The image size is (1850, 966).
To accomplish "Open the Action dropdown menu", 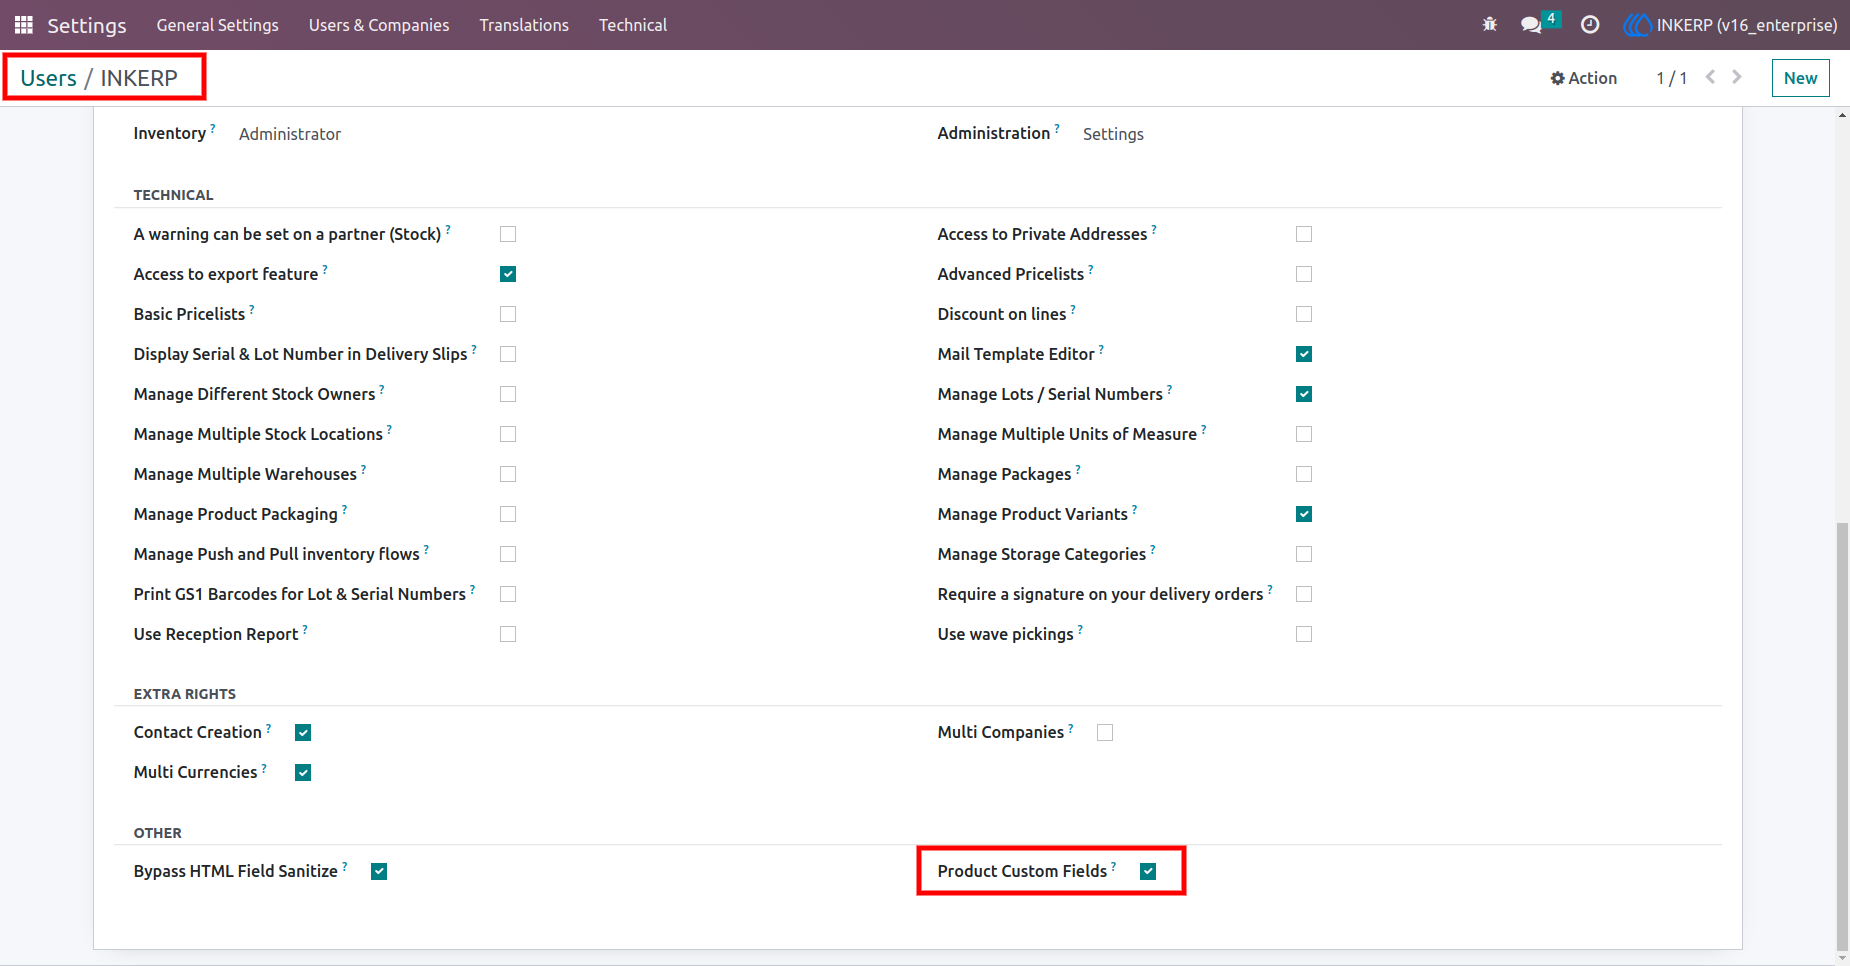I will (1583, 78).
